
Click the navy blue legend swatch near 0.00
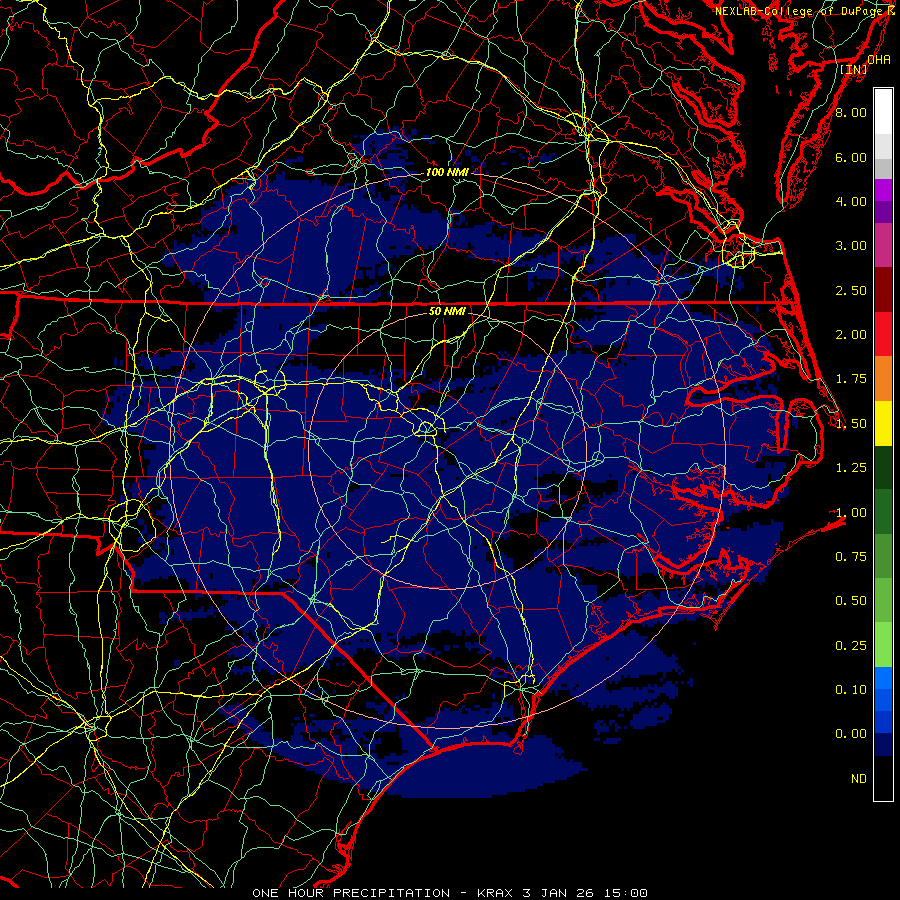click(x=883, y=744)
